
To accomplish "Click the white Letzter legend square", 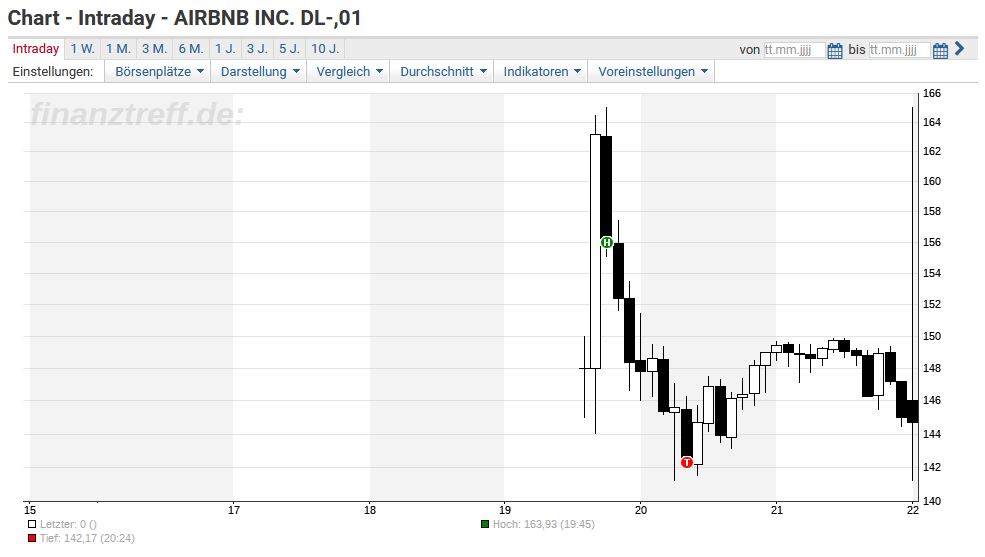I will 32,524.
